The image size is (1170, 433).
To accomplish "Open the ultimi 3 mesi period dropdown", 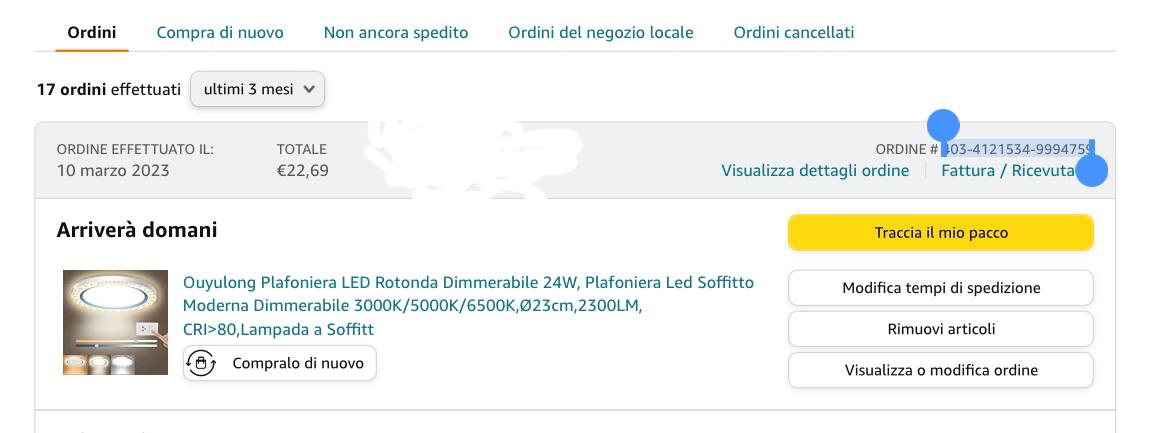I will click(258, 89).
